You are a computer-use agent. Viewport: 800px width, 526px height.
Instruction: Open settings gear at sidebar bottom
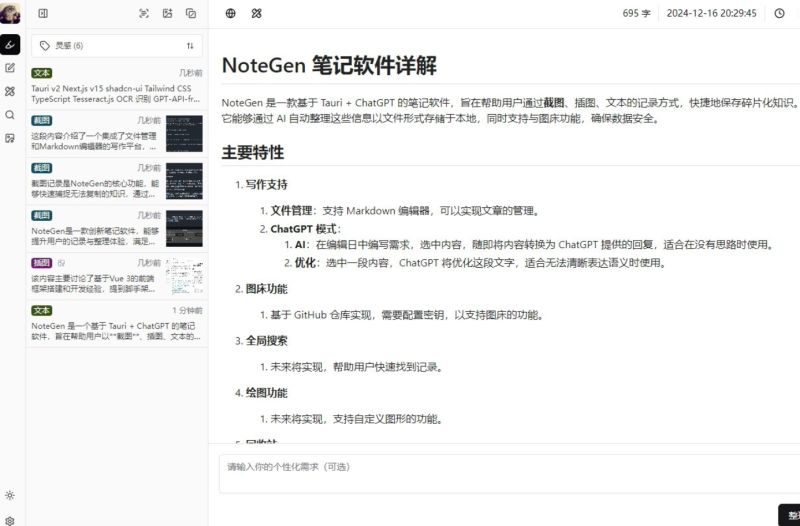10,521
